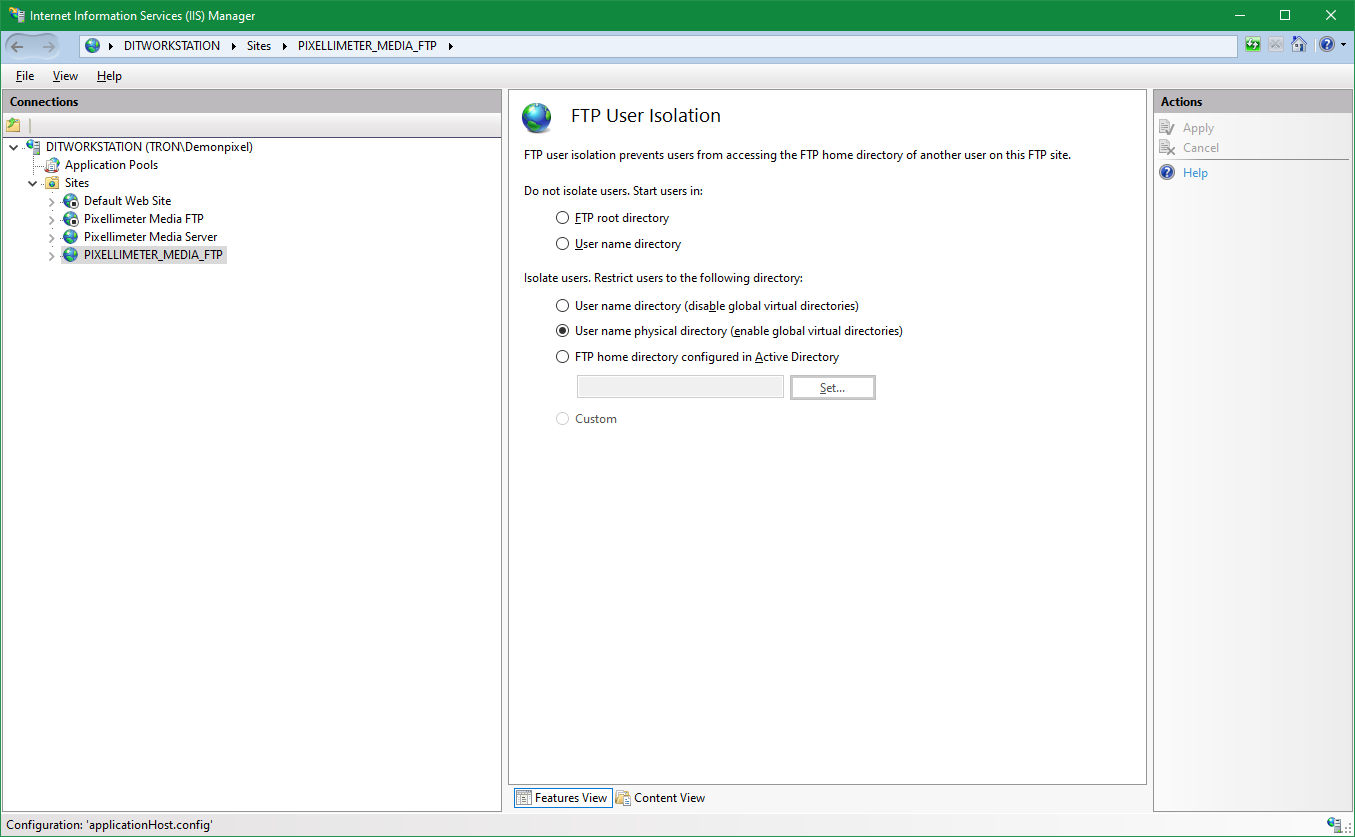Click the DITWORKSTATION server icon in tree
The width and height of the screenshot is (1355, 837).
click(34, 147)
